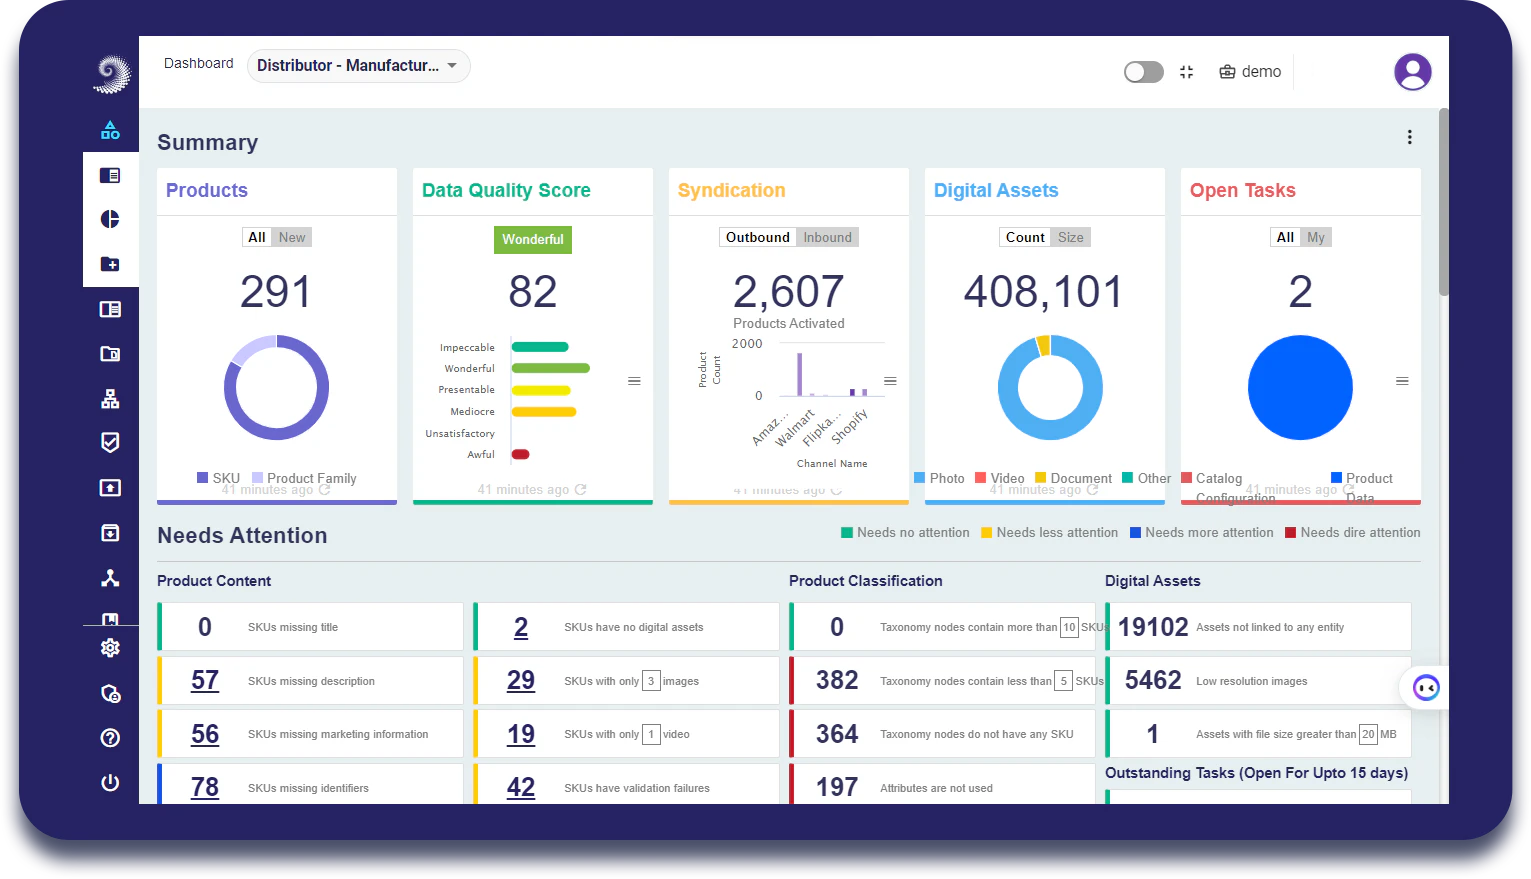1531x879 pixels.
Task: Open the Distributor - Manufacturer dropdown
Action: tap(358, 65)
